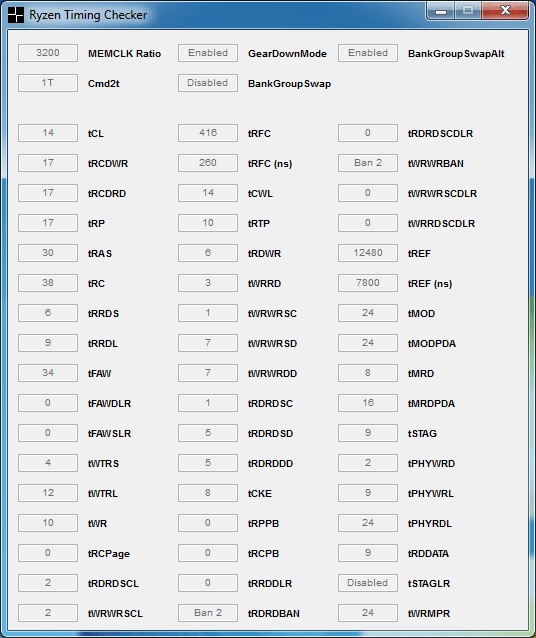Click the BankGroupSwap Disabled field
The width and height of the screenshot is (536, 638).
coord(208,83)
